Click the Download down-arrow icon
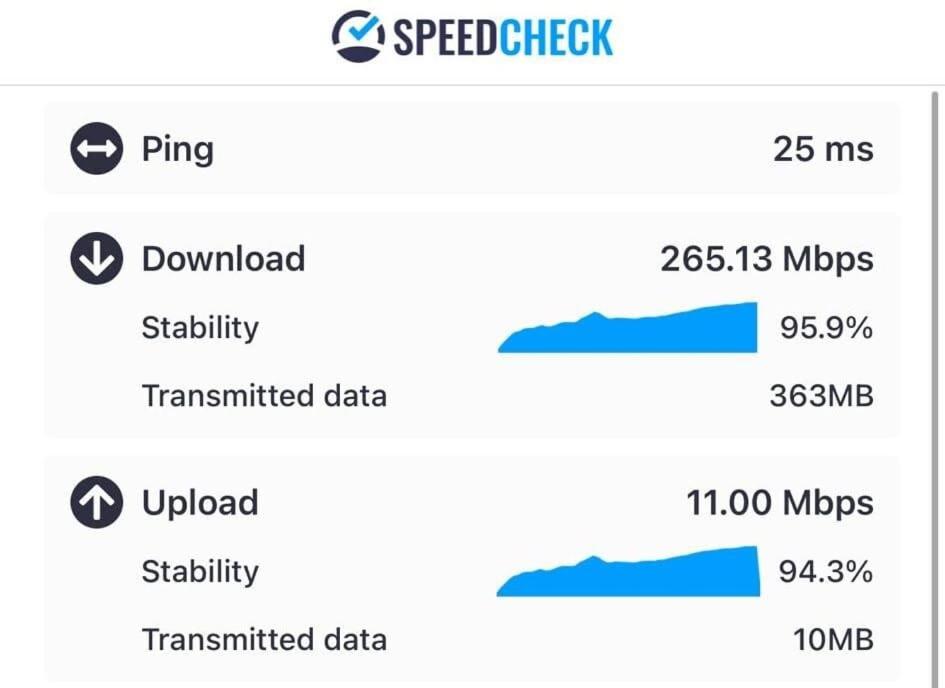The width and height of the screenshot is (945, 688). pos(96,258)
